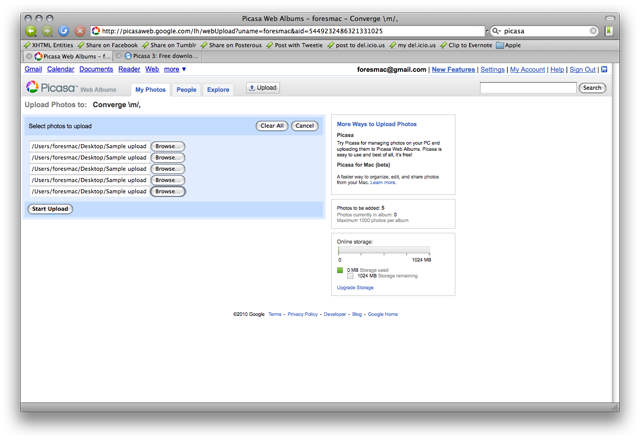Click the green bookmark icon at toolbar end
This screenshot has height=440, width=640.
[609, 31]
